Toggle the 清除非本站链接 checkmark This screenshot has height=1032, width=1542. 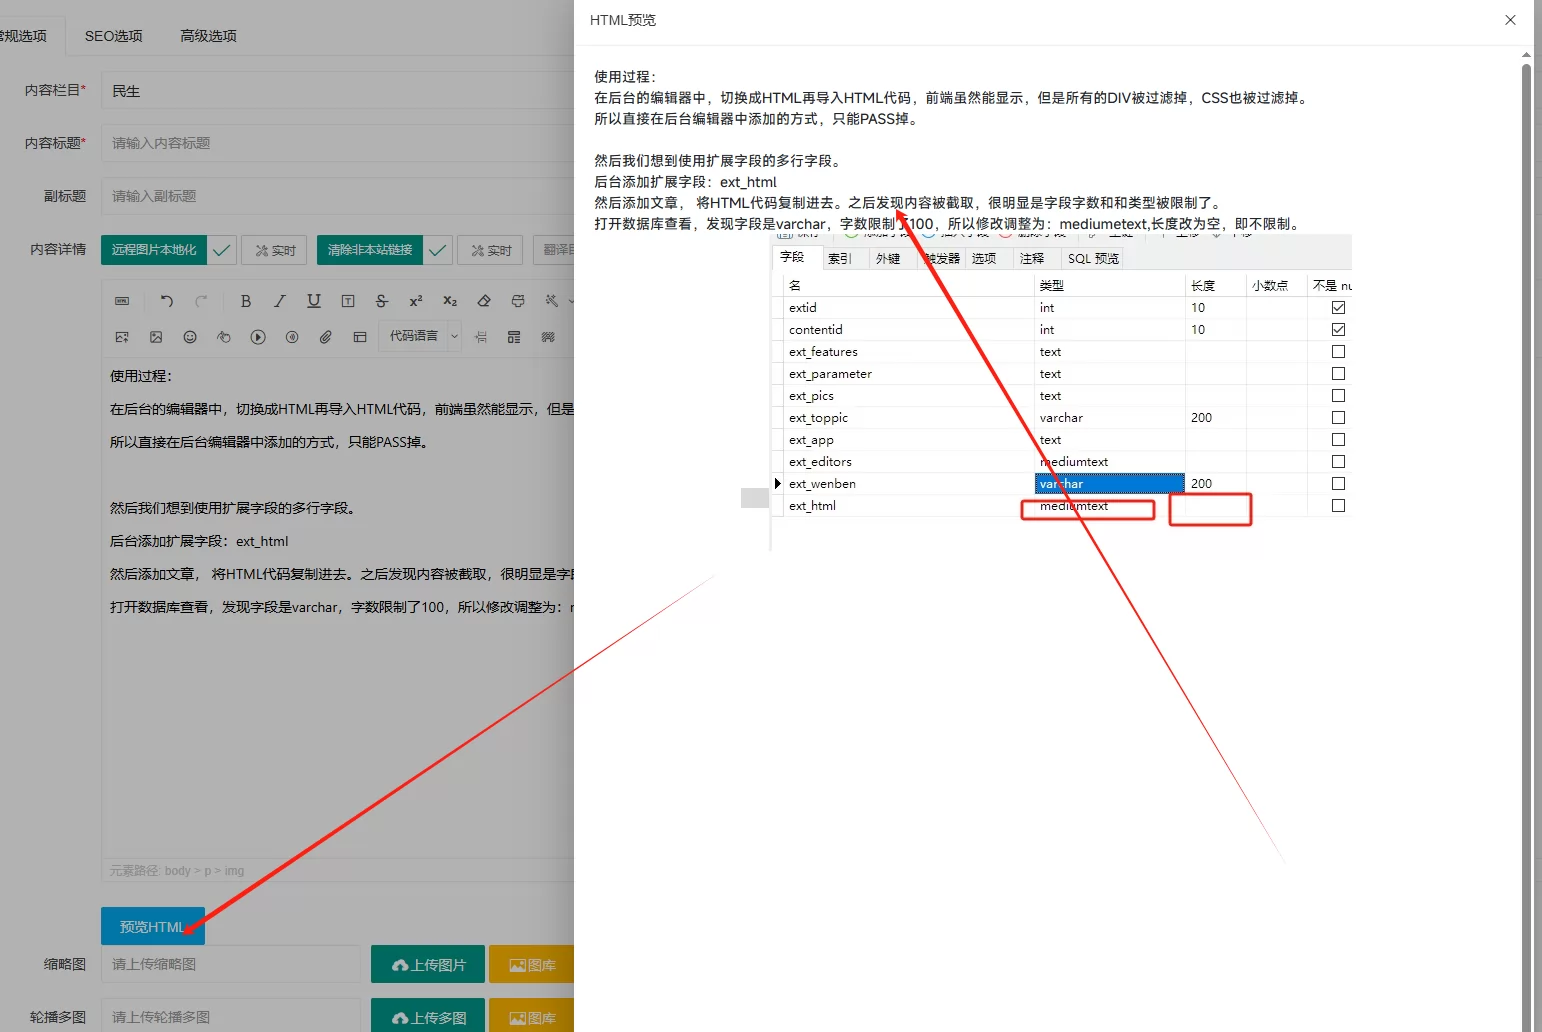point(437,250)
